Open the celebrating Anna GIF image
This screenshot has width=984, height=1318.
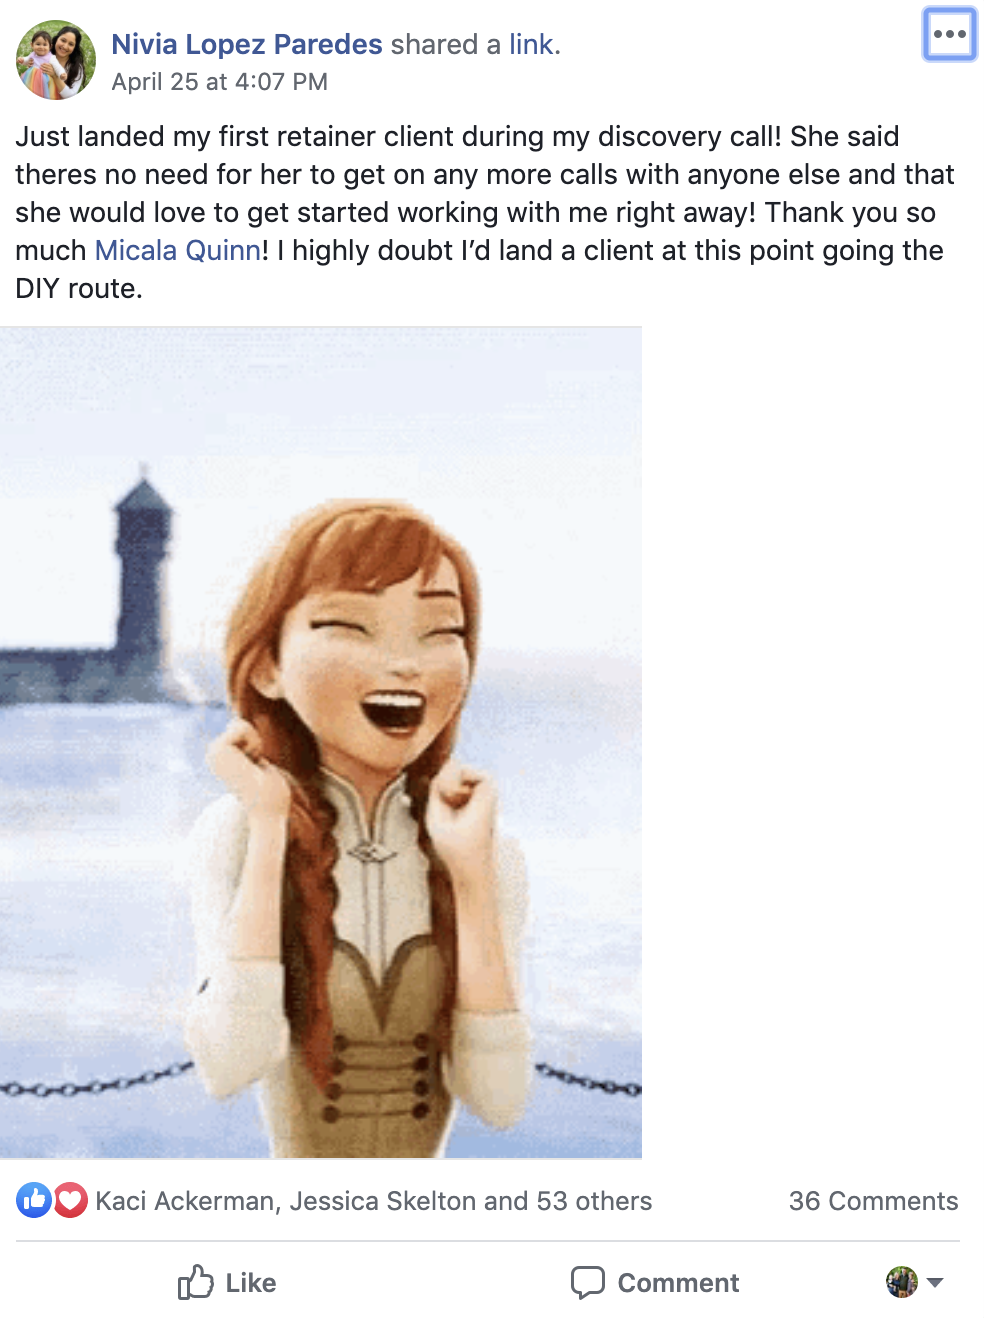click(321, 742)
